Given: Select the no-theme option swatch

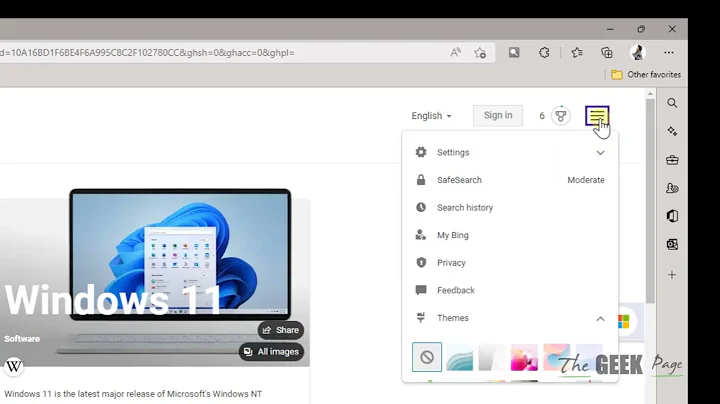Looking at the screenshot, I should click(427, 357).
